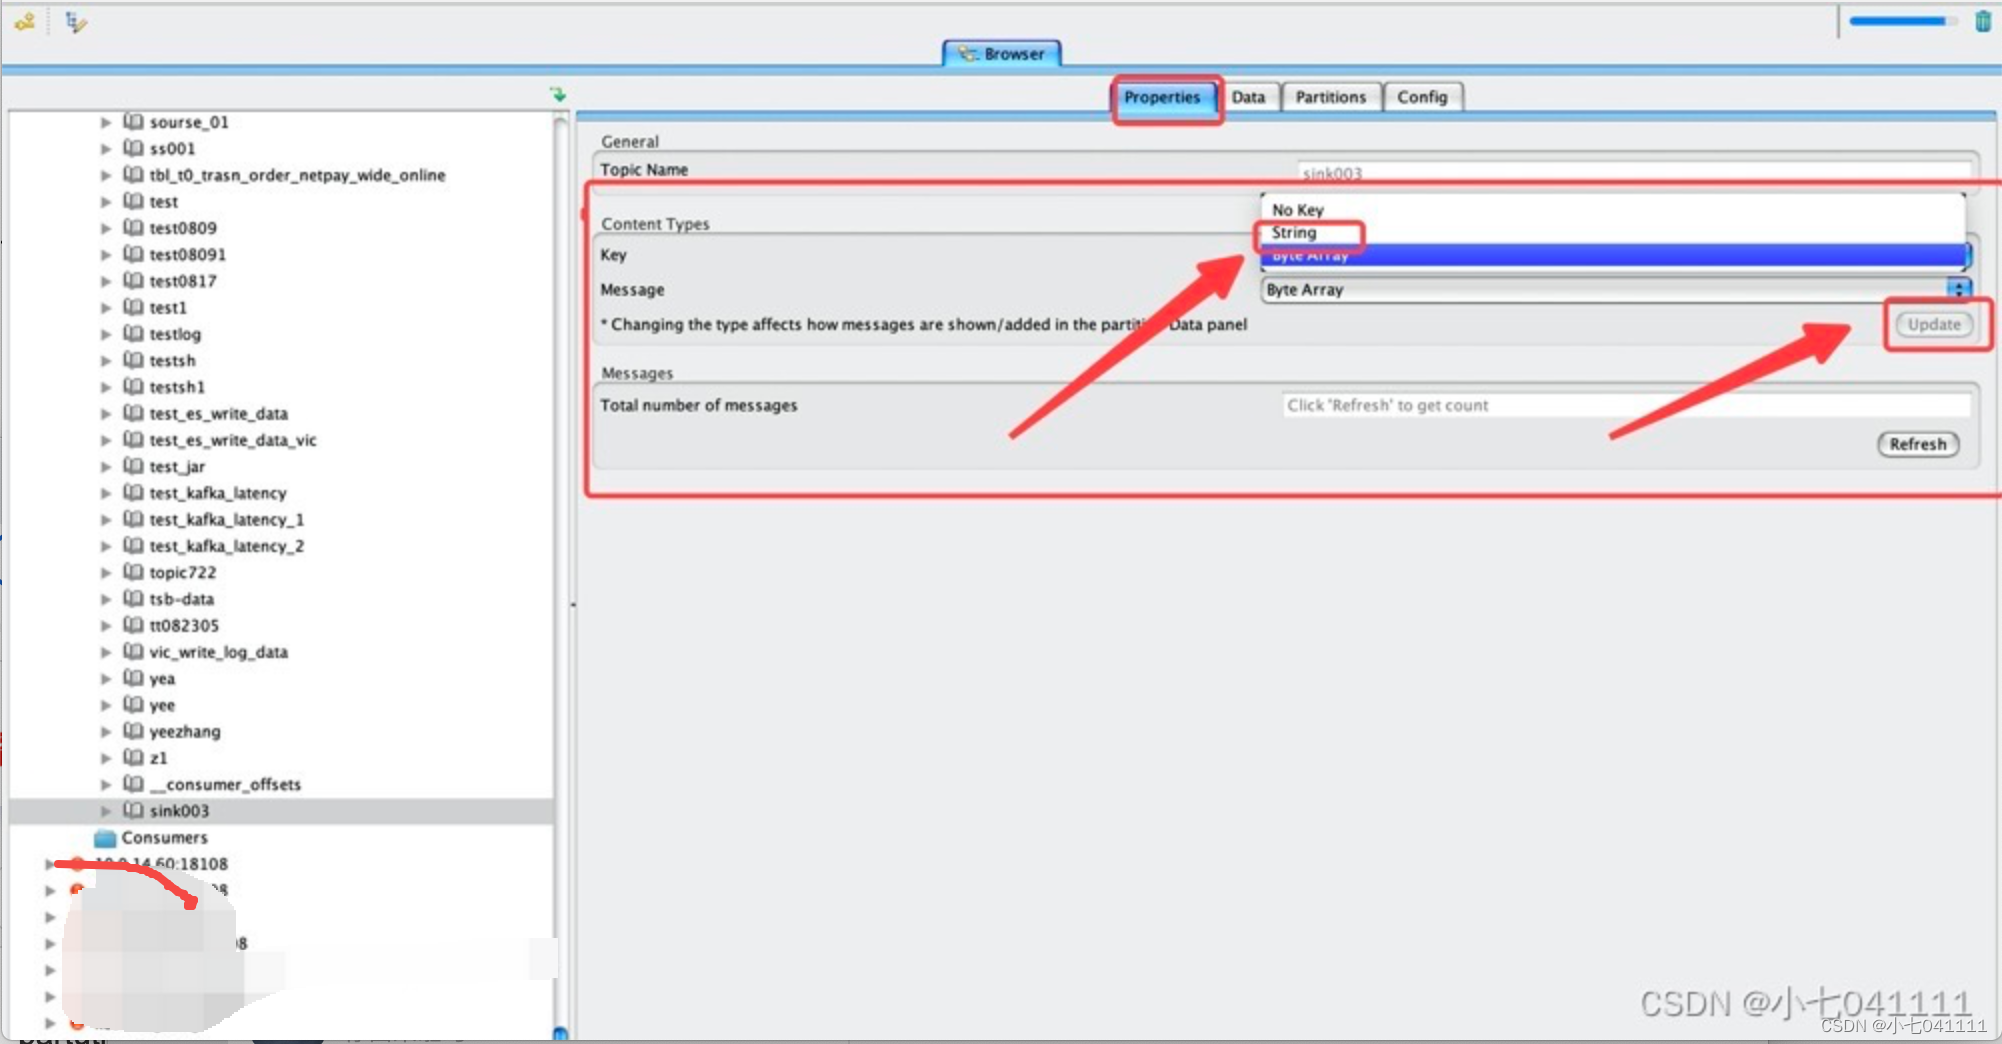Image resolution: width=2002 pixels, height=1044 pixels.
Task: Expand the 18108 cluster connection node
Action: click(49, 863)
